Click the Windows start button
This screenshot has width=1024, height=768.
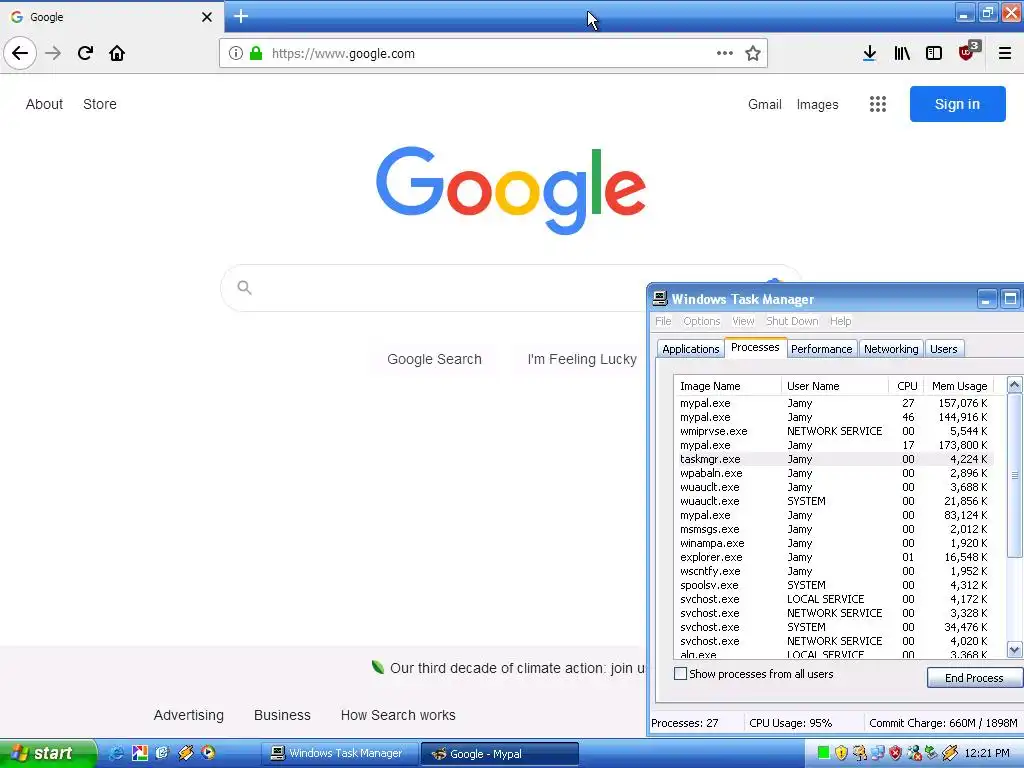(x=48, y=753)
